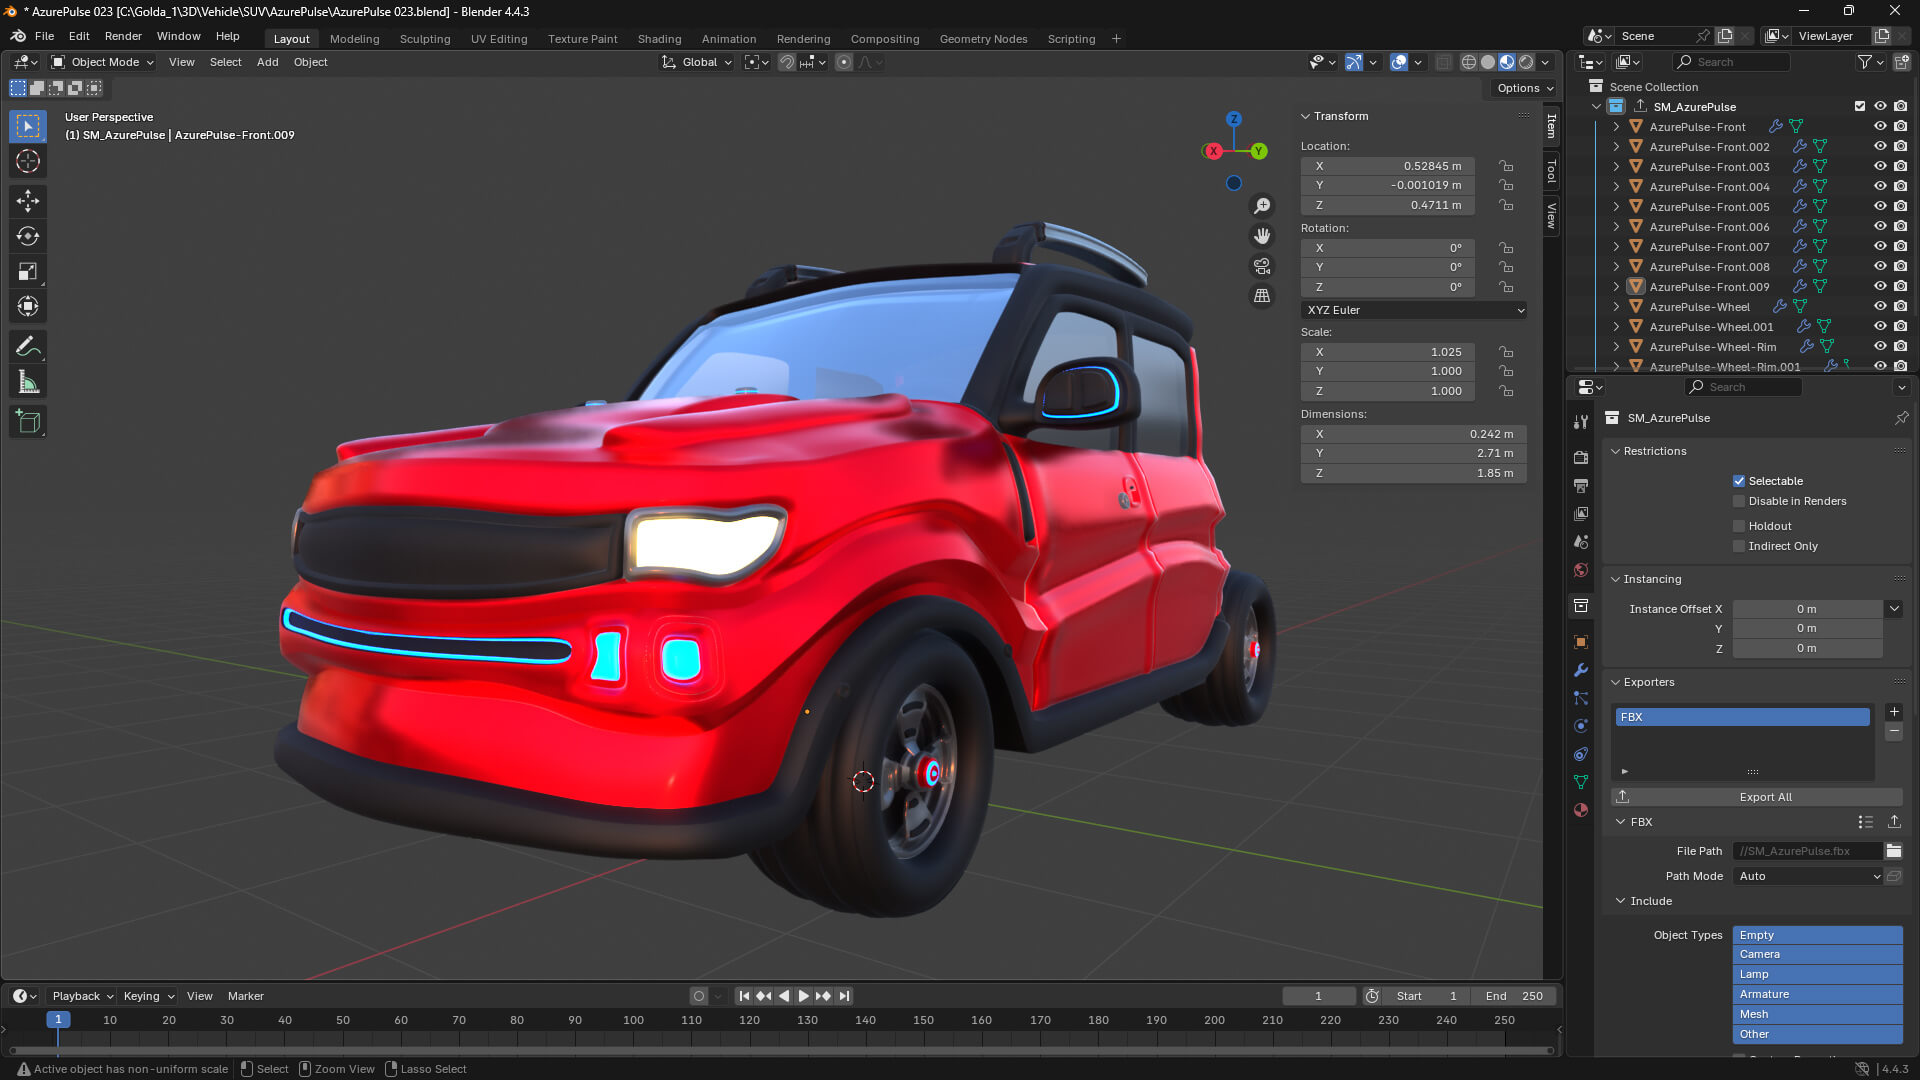Select the Rotate tool
1920x1080 pixels.
pos(27,236)
